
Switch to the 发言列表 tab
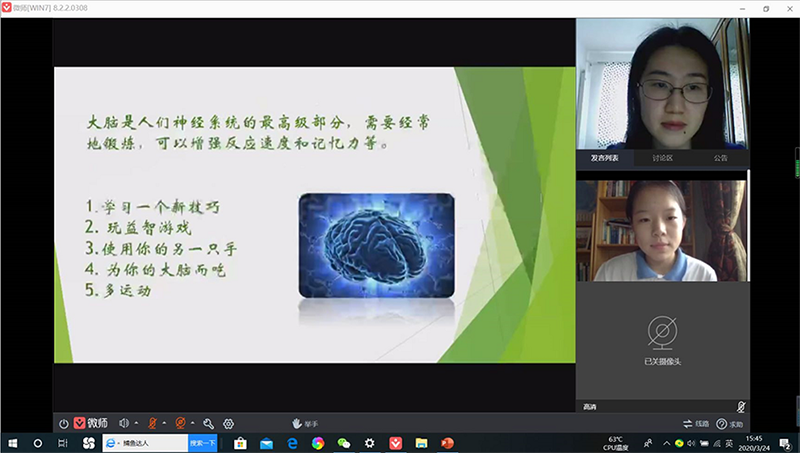[605, 158]
